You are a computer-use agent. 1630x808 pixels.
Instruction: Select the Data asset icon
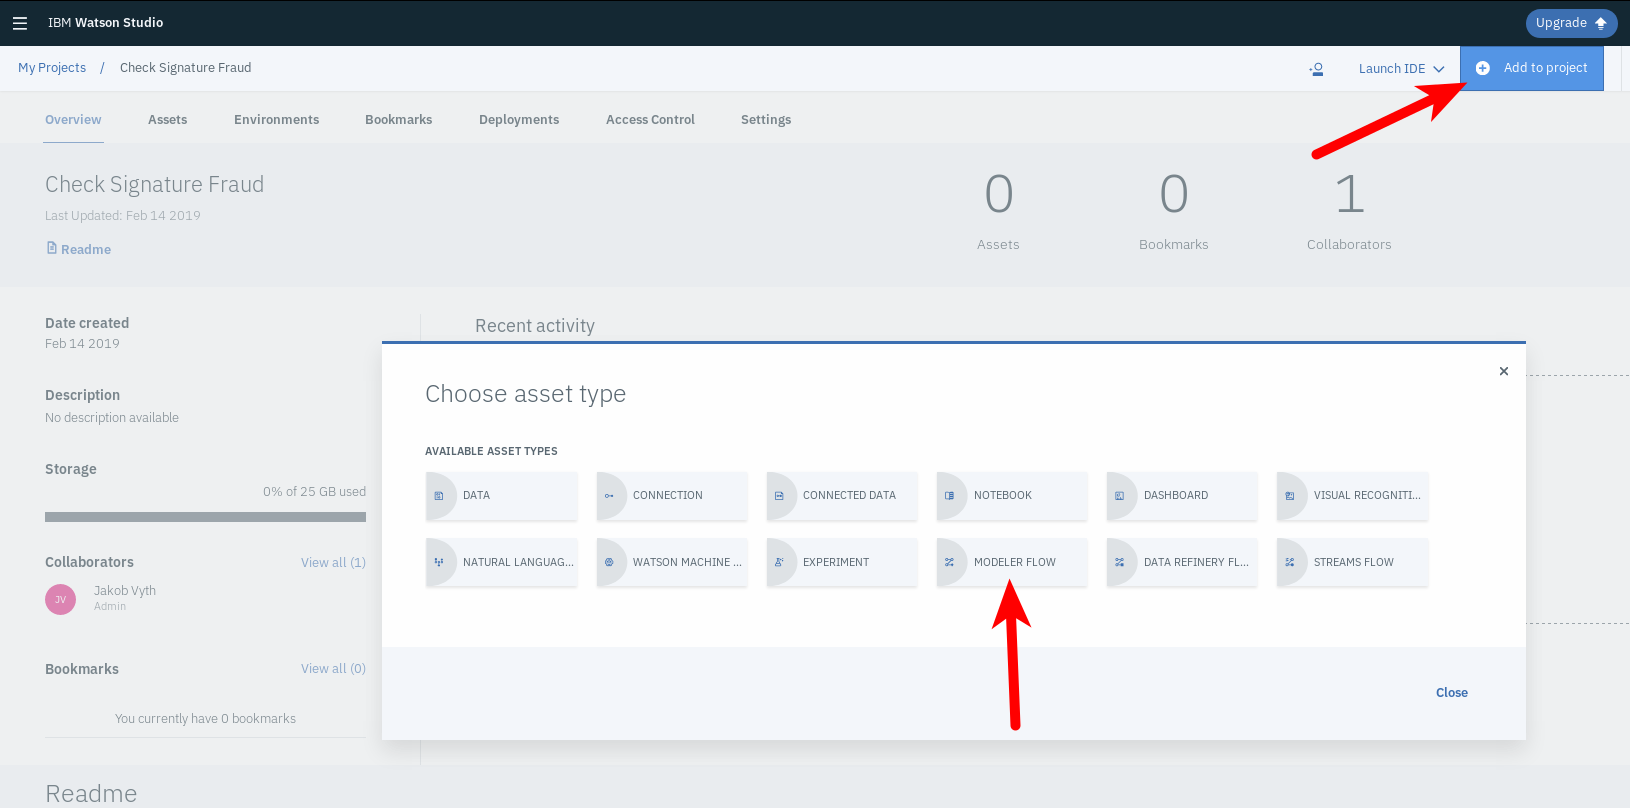click(x=439, y=496)
